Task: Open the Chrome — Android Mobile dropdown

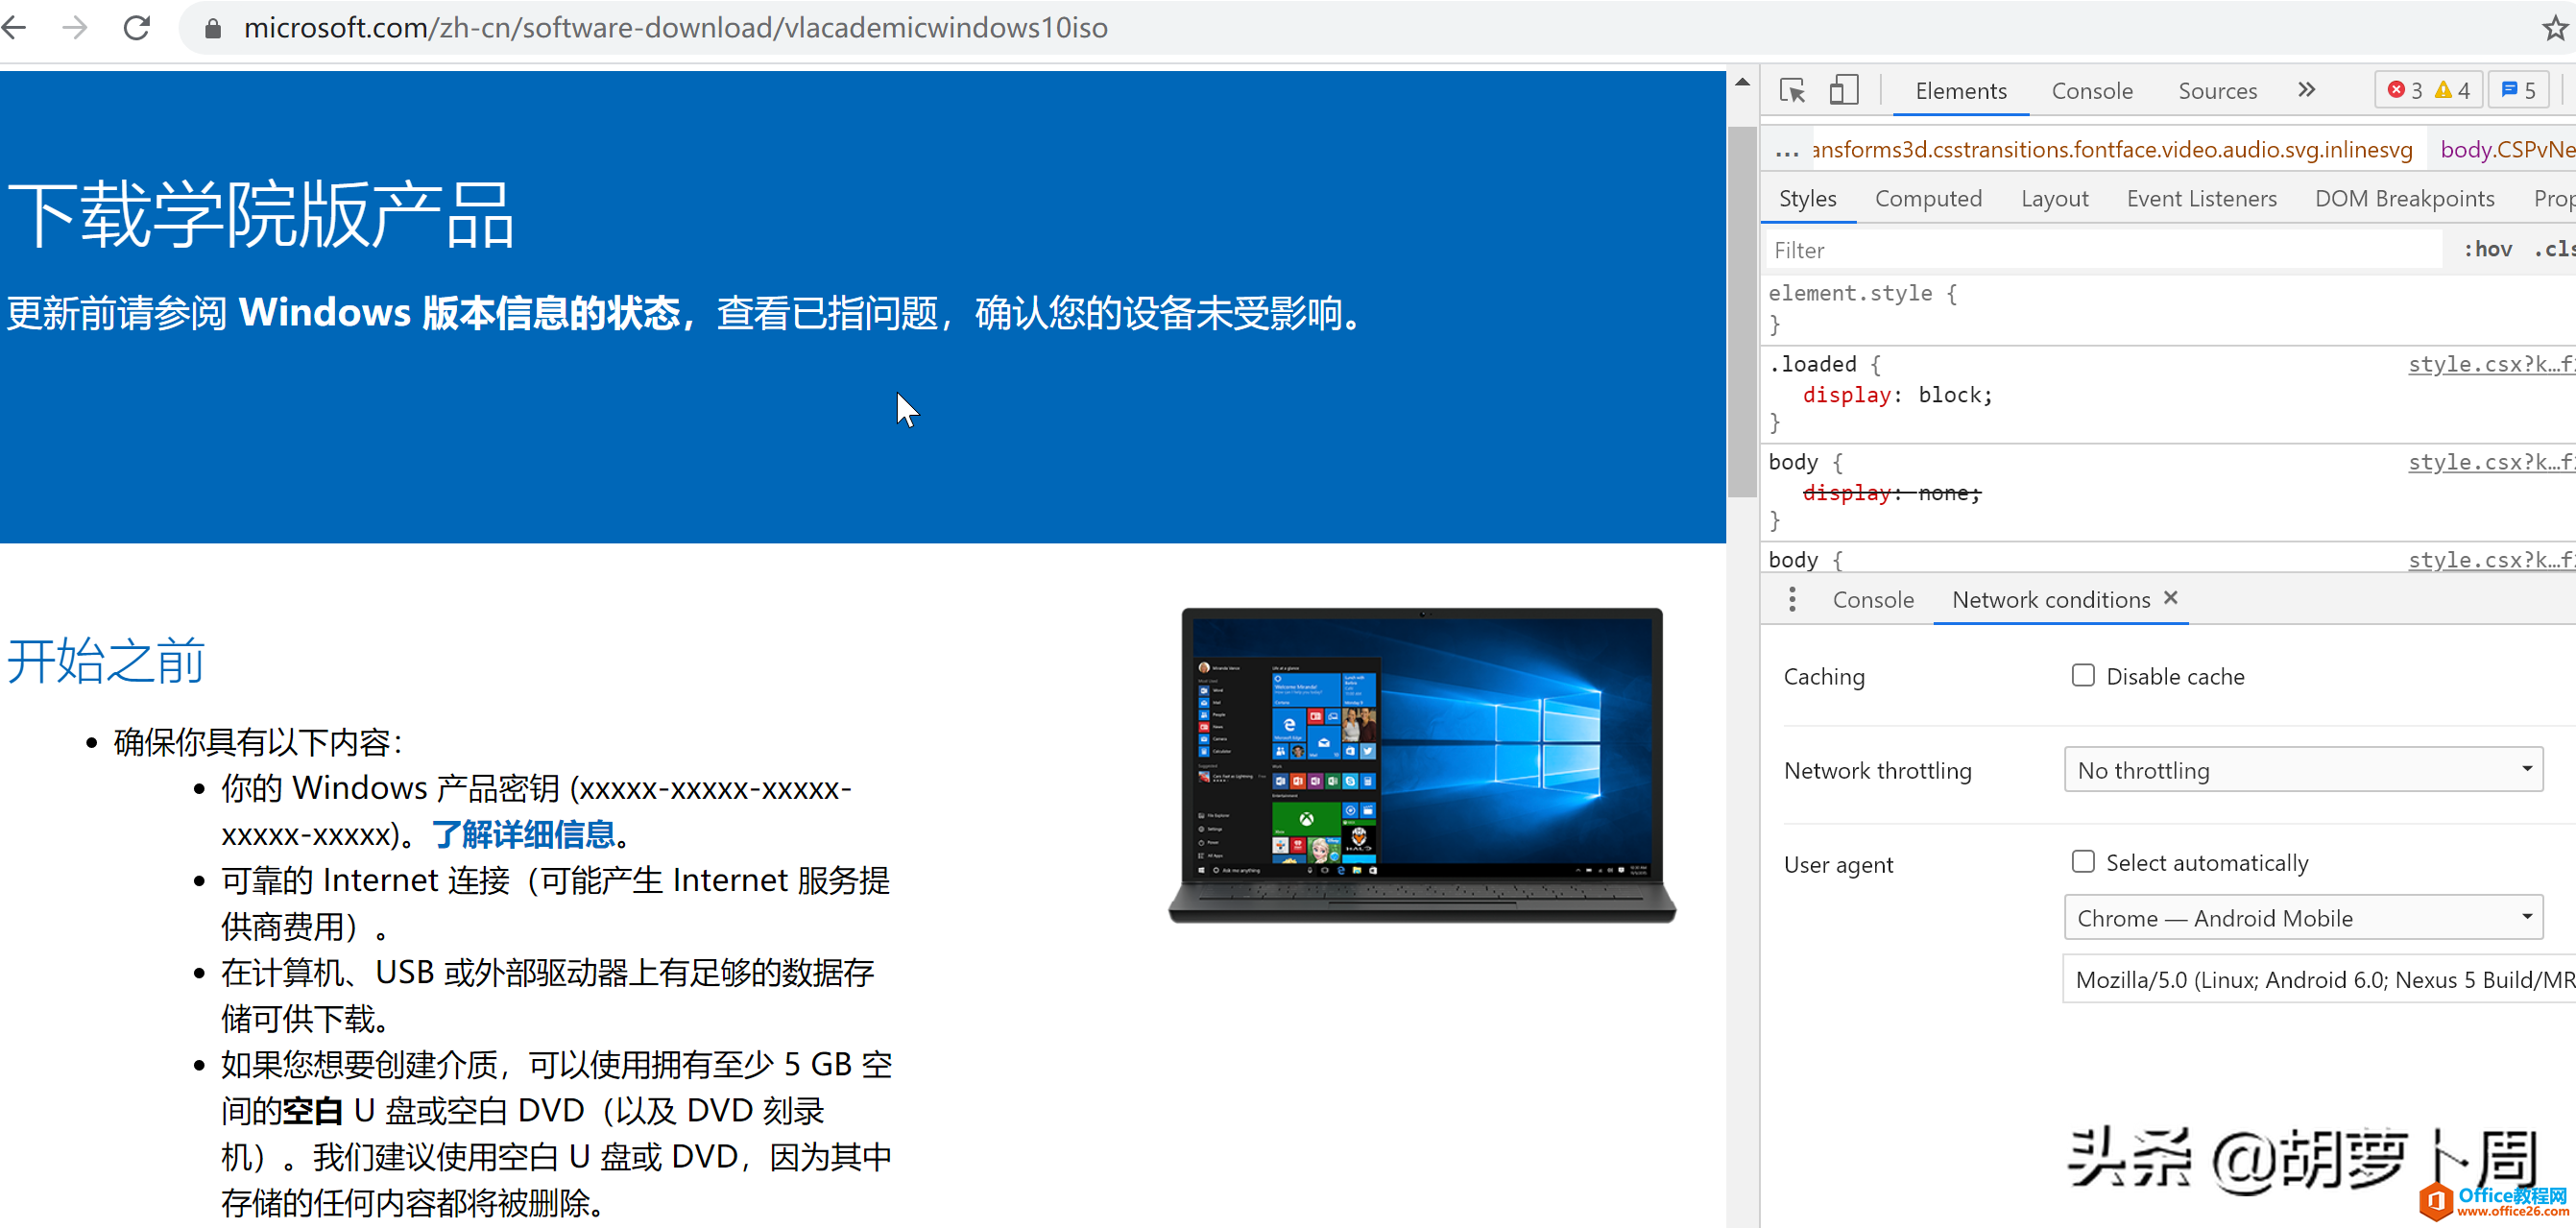Action: point(2303,918)
